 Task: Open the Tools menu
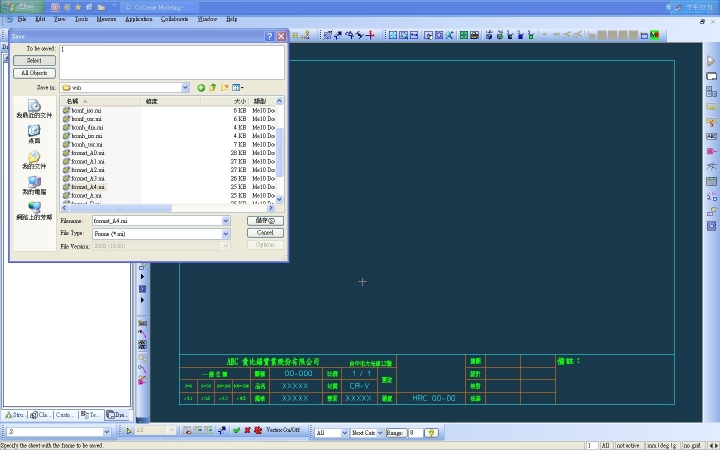(x=81, y=19)
